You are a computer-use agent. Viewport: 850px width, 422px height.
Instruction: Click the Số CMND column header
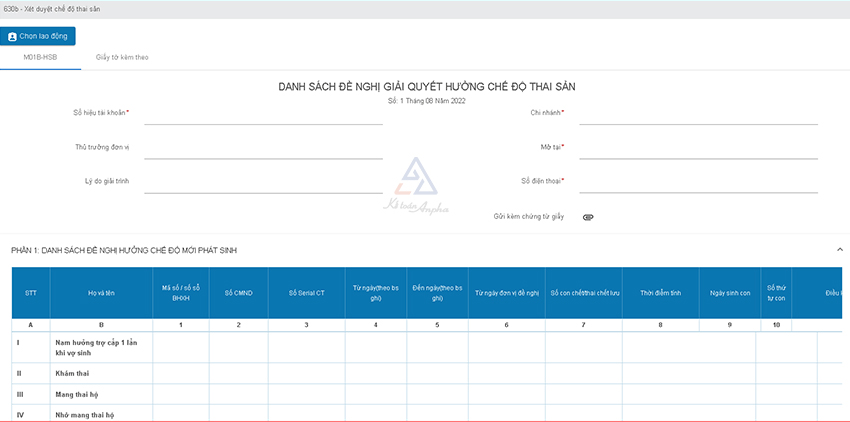[238, 293]
